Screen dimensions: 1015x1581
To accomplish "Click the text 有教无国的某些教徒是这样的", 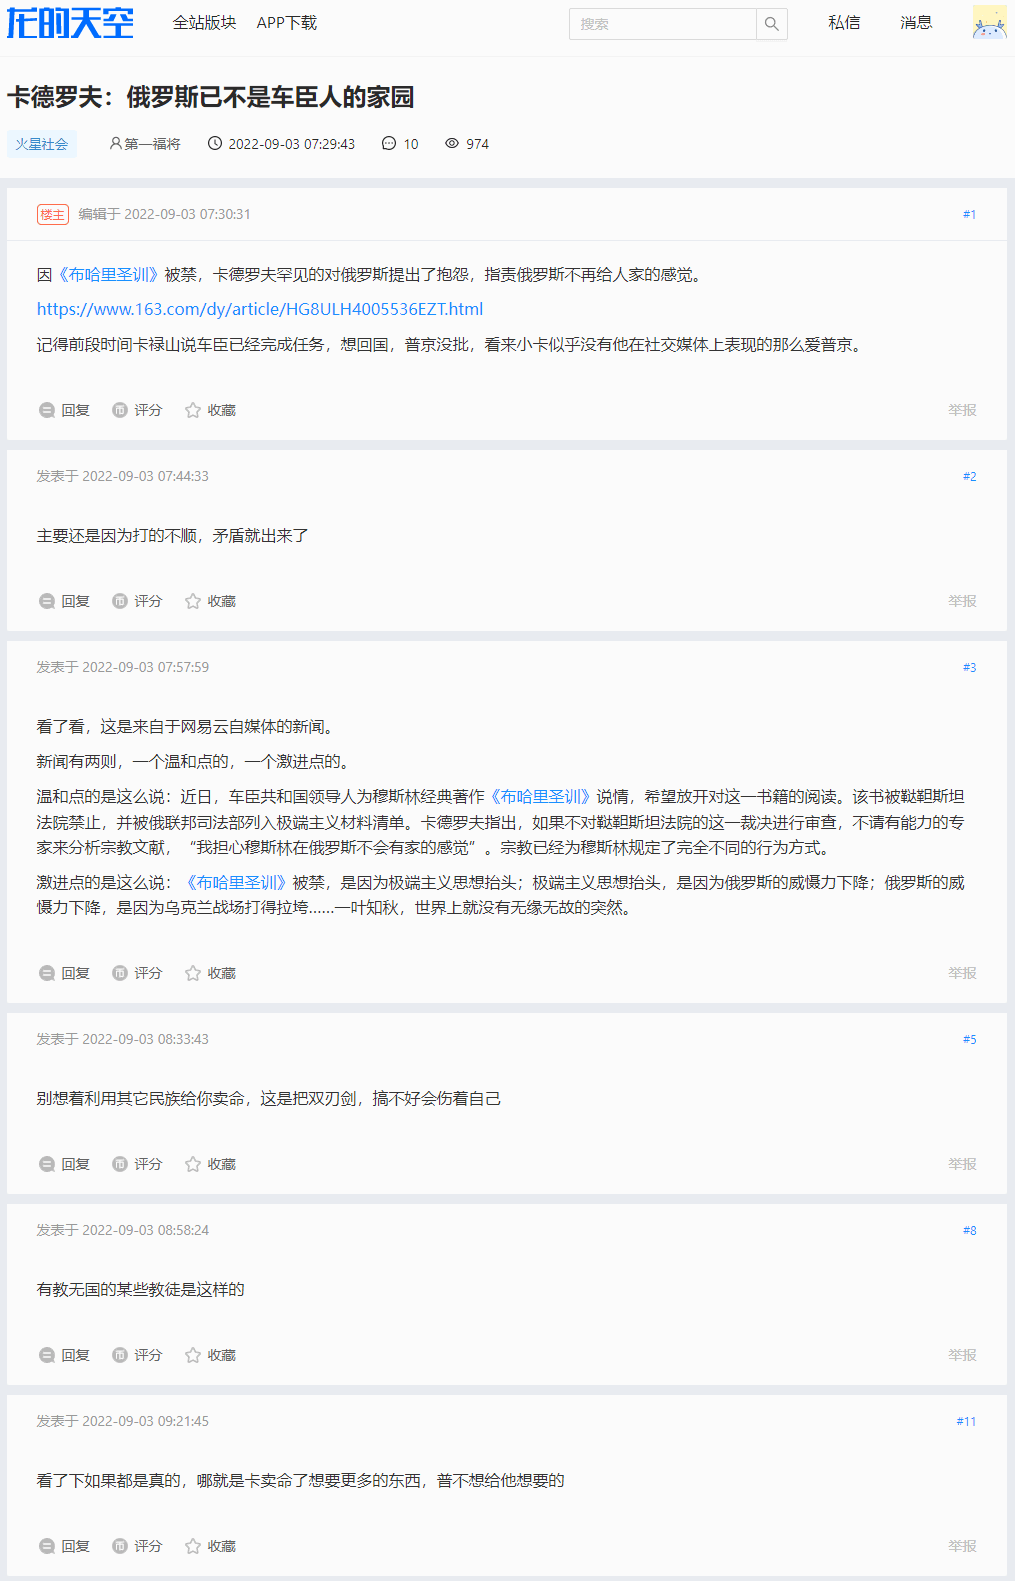I will point(141,1290).
